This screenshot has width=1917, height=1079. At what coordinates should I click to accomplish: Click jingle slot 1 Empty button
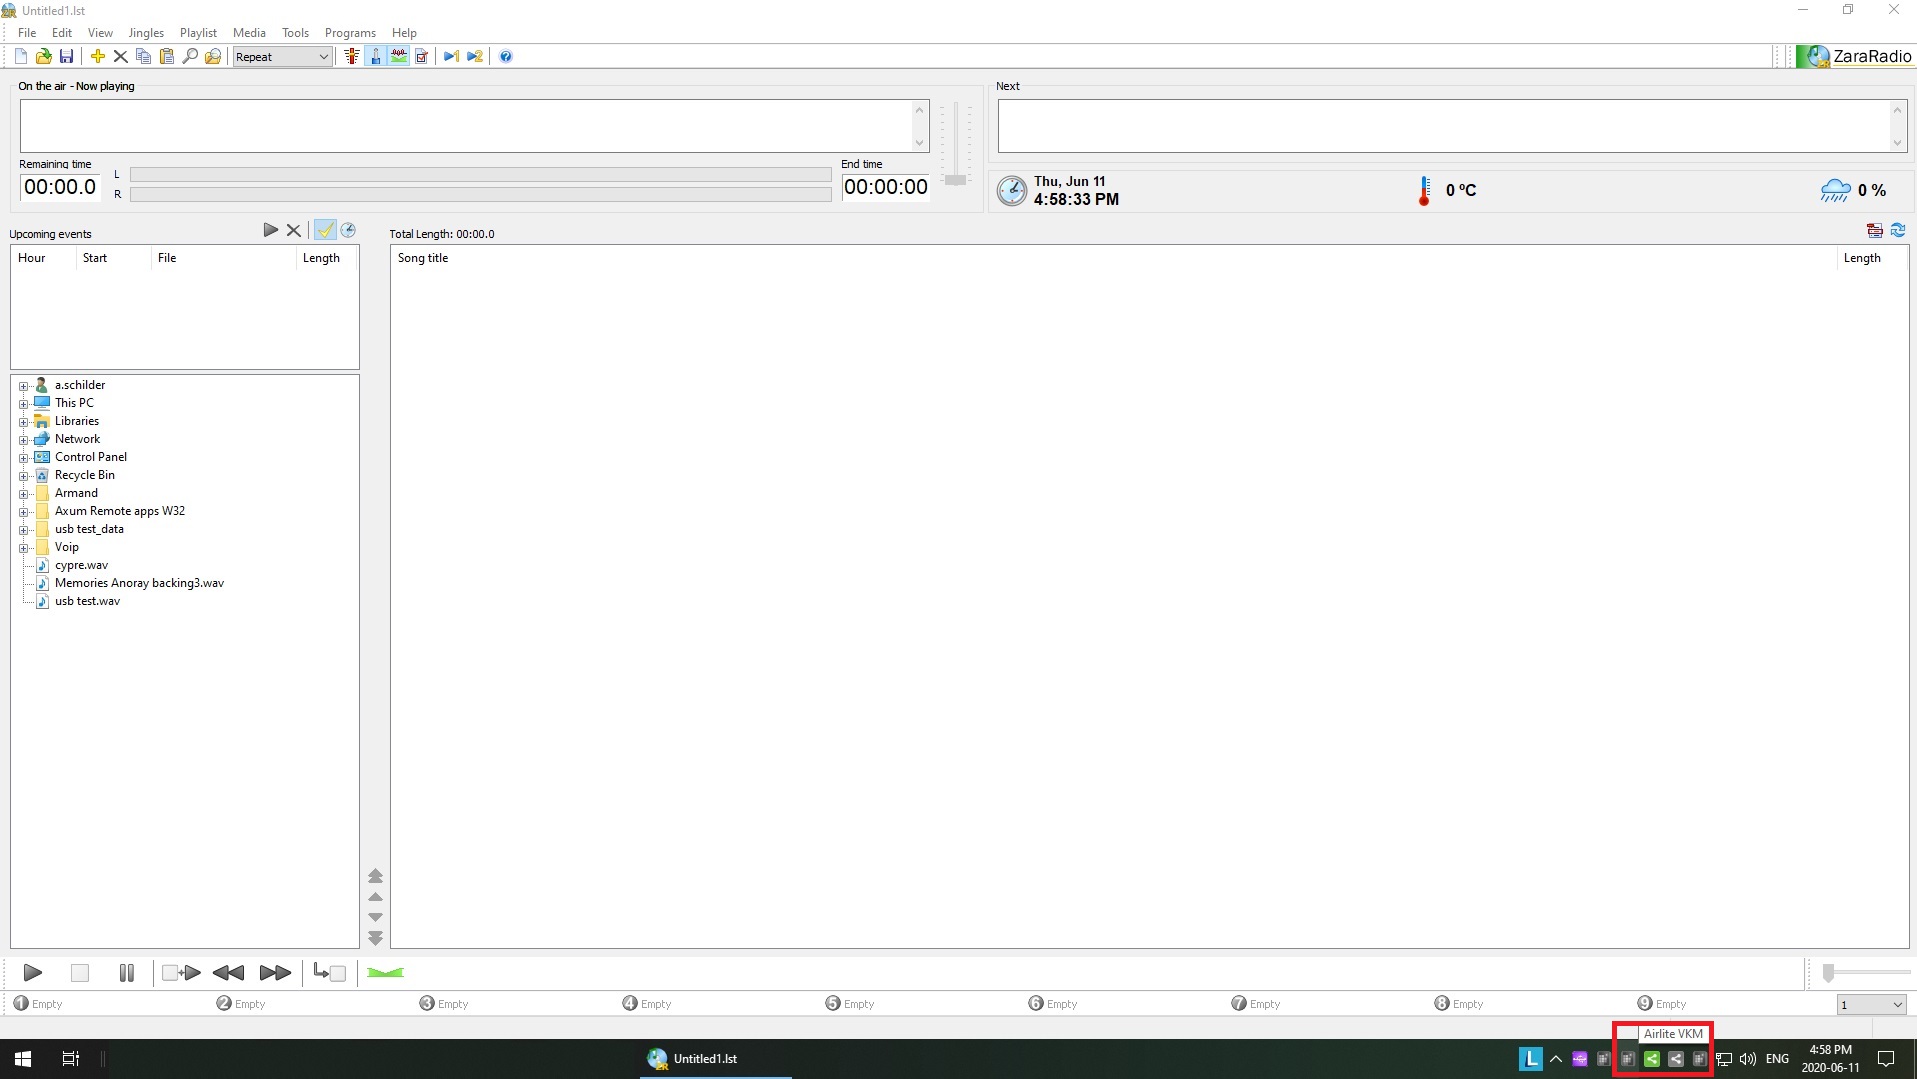pyautogui.click(x=38, y=1004)
